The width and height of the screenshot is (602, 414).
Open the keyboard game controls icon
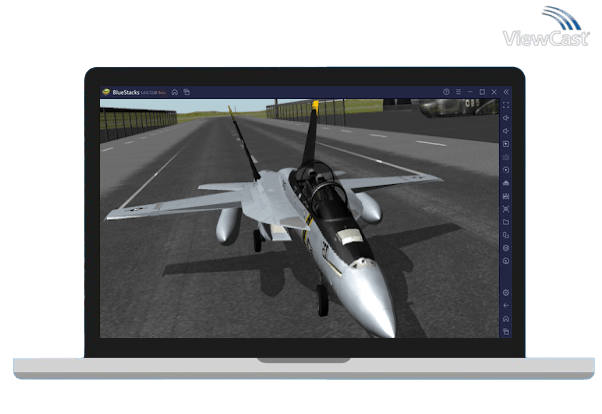pyautogui.click(x=506, y=157)
